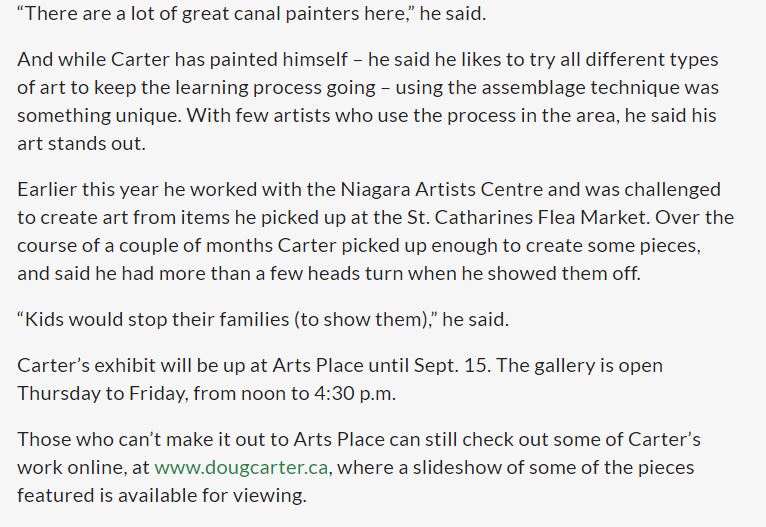
Task: Click "featured is available for viewing." line
Action: tap(161, 495)
